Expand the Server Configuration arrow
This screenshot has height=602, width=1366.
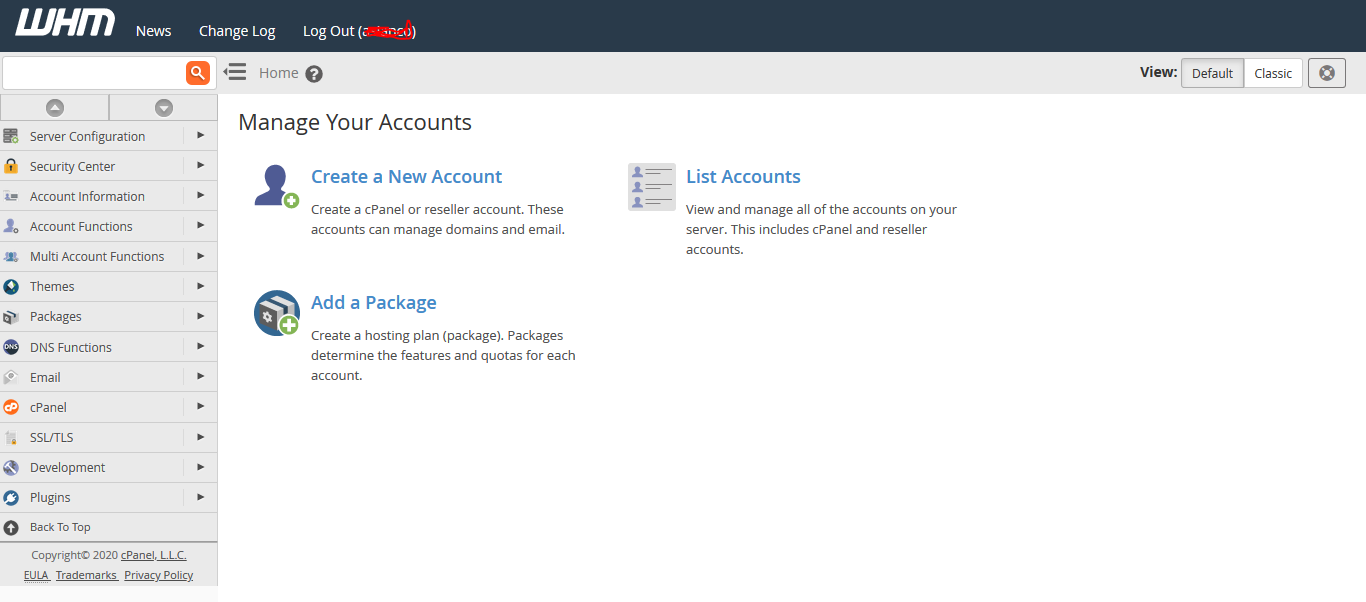(x=200, y=135)
